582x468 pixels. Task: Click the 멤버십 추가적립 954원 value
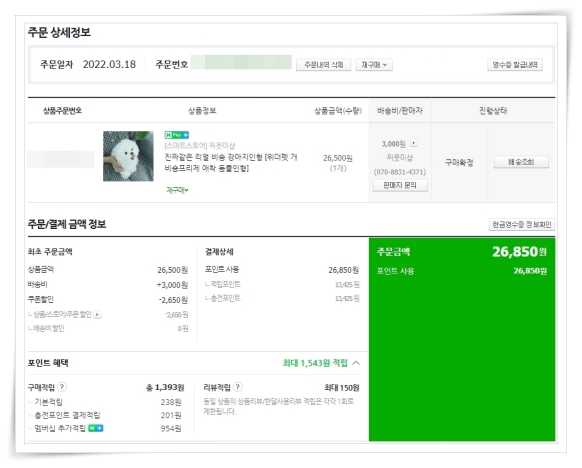[171, 428]
